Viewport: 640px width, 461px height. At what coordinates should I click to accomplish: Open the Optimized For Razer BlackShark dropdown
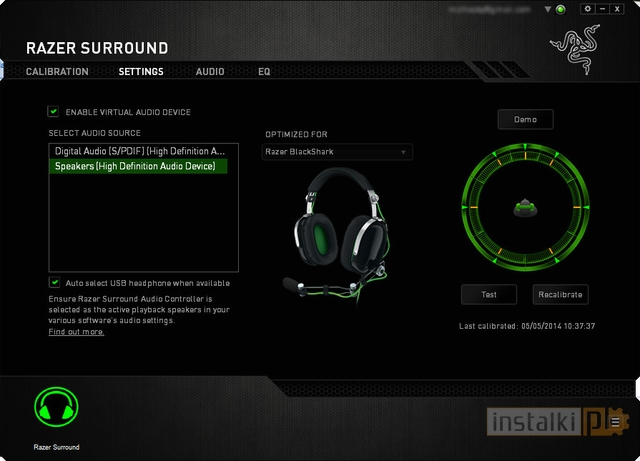[337, 152]
